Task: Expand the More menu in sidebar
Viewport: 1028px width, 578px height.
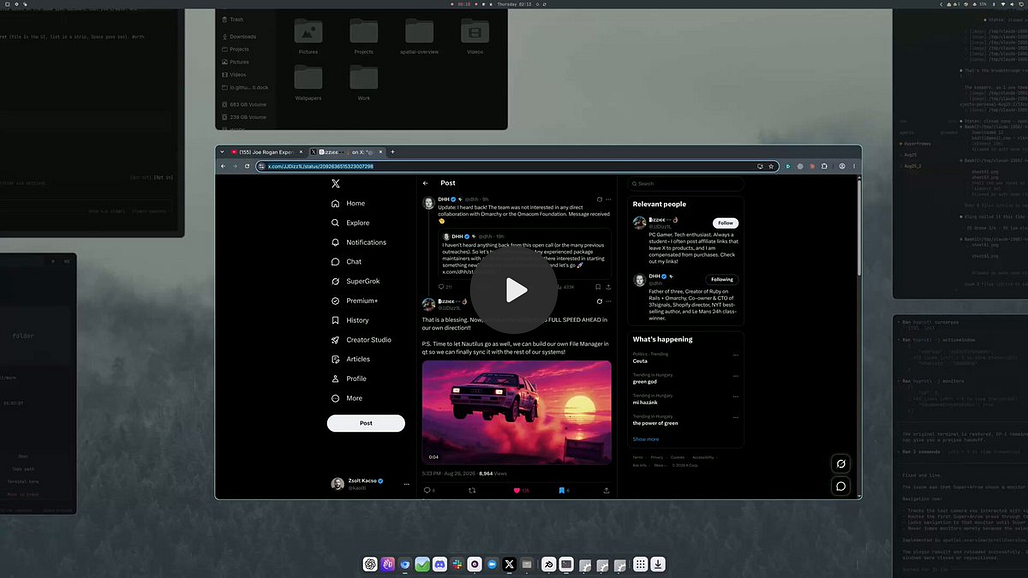Action: point(347,398)
